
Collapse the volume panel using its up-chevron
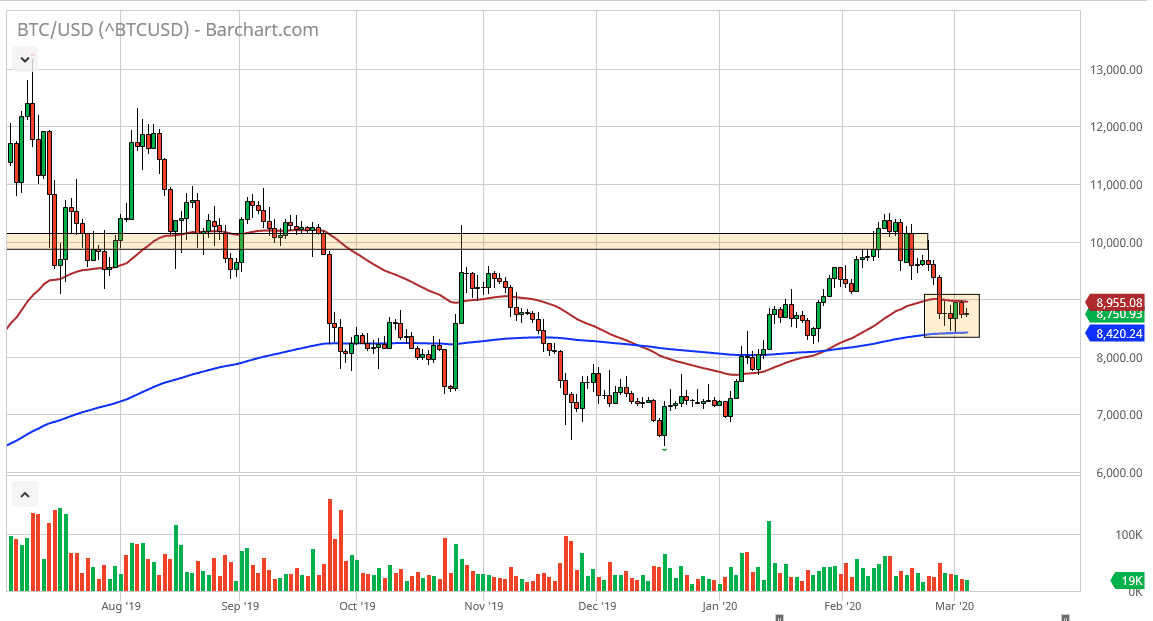pos(23,493)
